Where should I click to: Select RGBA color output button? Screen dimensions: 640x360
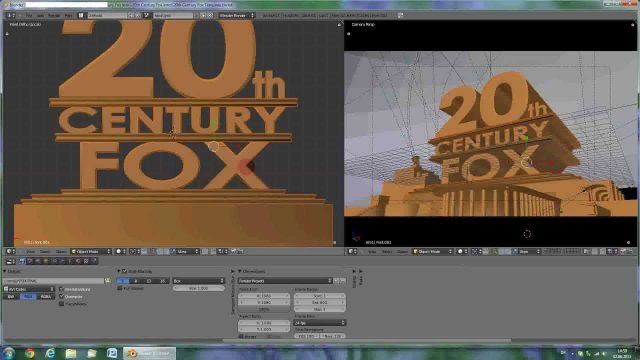(x=46, y=296)
